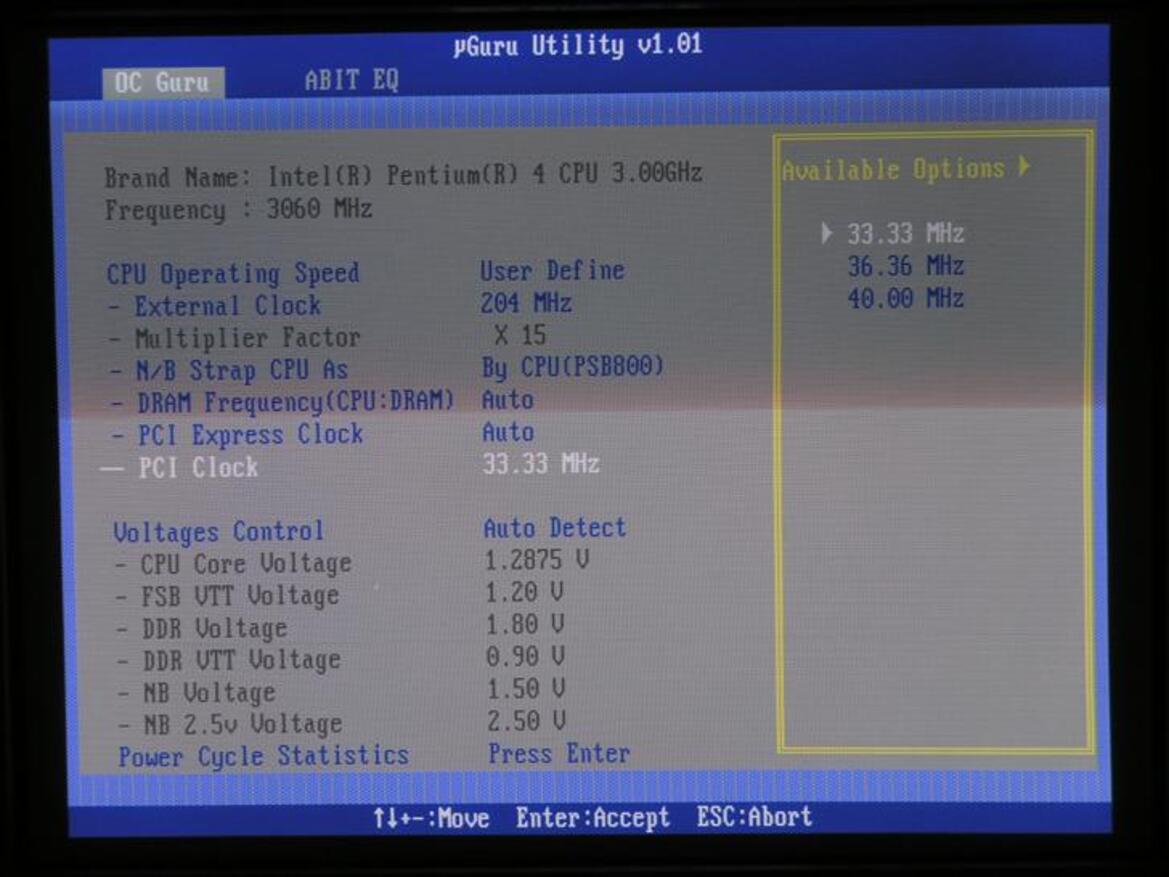Click the 2.50 V NB 2.5v value
1169x877 pixels.
[x=527, y=721]
